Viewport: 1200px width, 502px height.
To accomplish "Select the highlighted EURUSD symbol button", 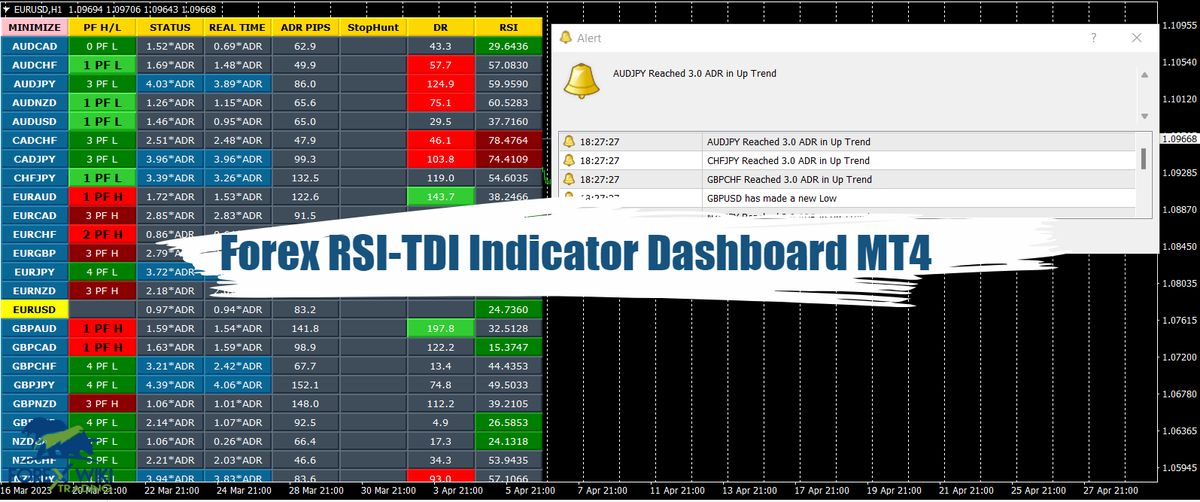I will [34, 310].
